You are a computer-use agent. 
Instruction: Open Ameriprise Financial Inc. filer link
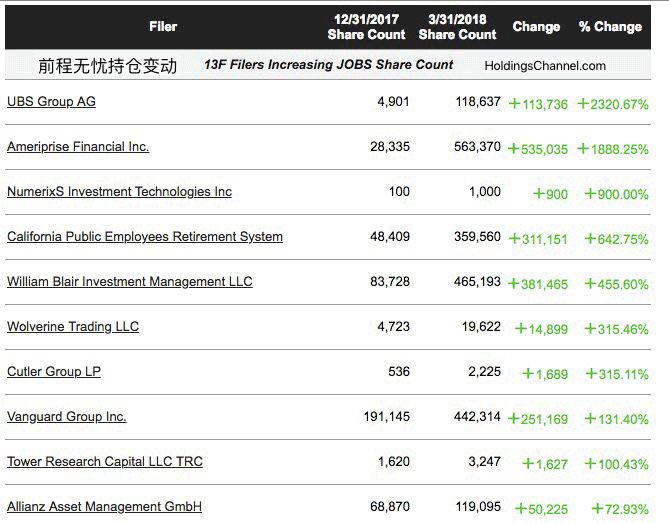click(78, 147)
